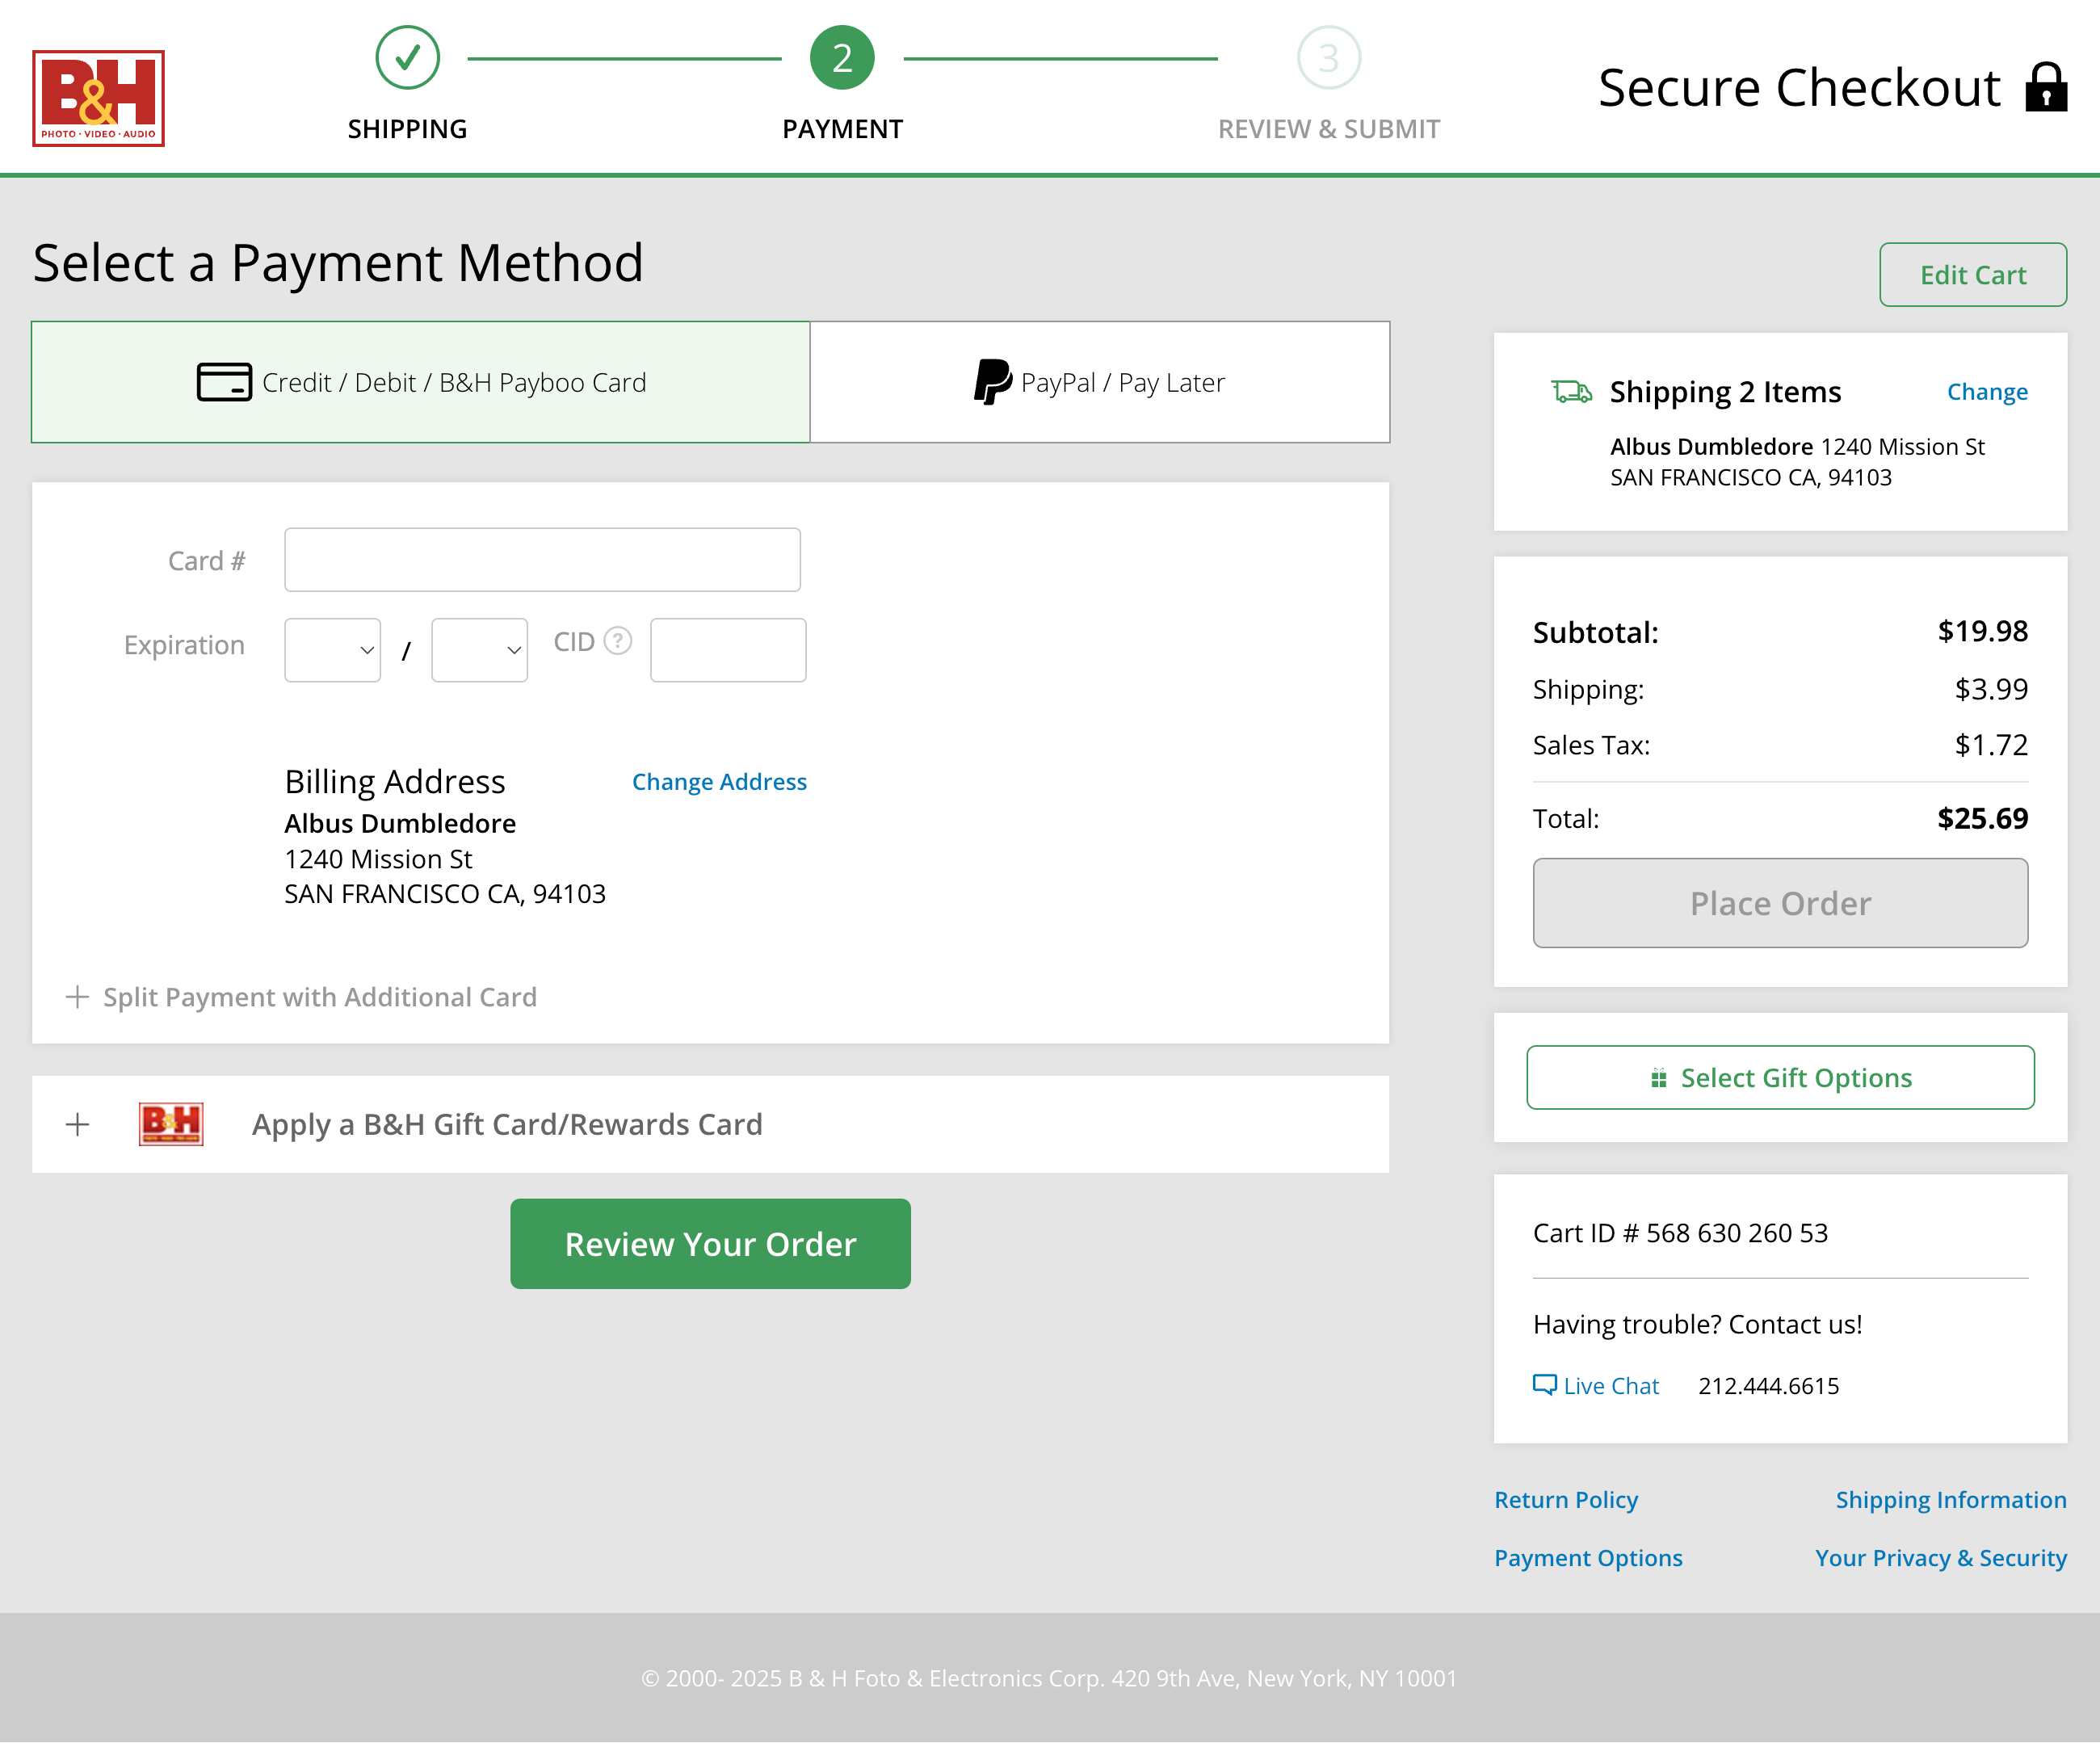Viewport: 2100px width, 1743px height.
Task: Click the B&H gift card thumbnail logo
Action: [x=171, y=1124]
